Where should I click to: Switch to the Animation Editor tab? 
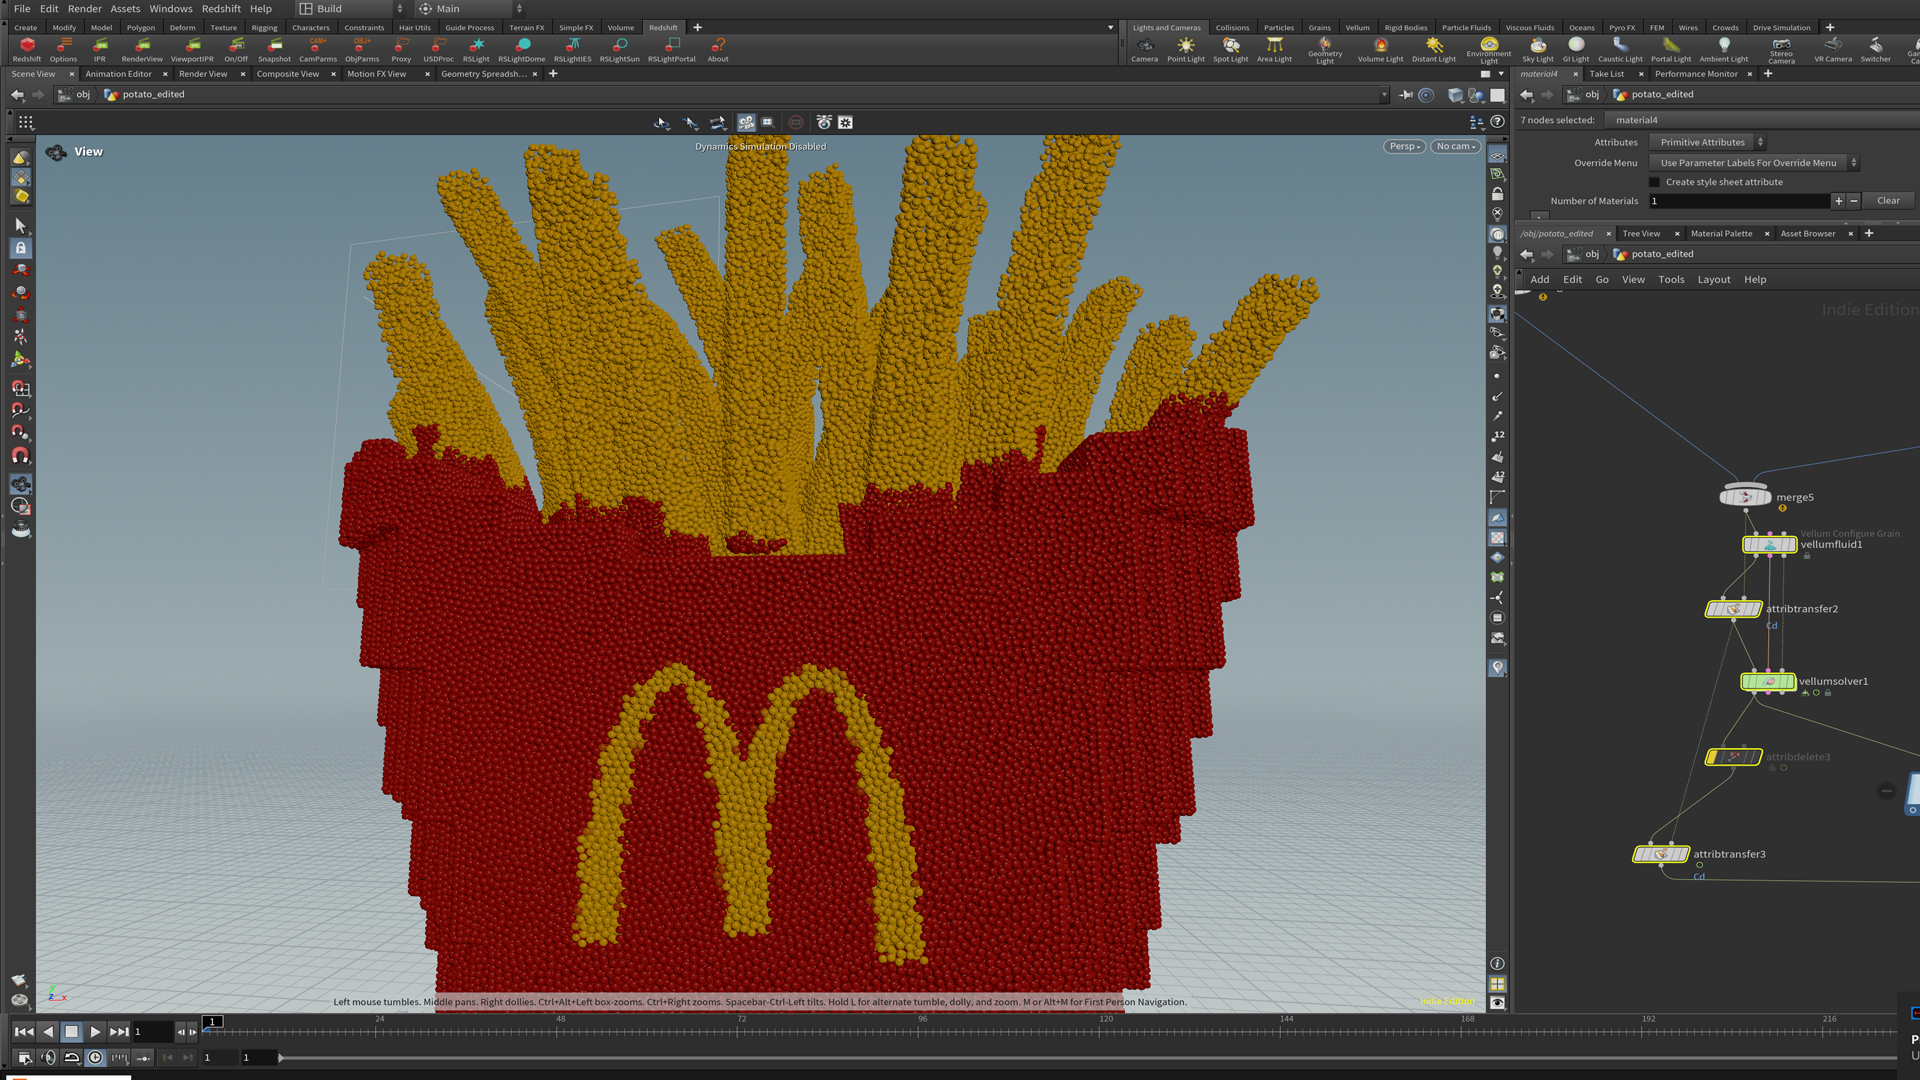coord(119,74)
